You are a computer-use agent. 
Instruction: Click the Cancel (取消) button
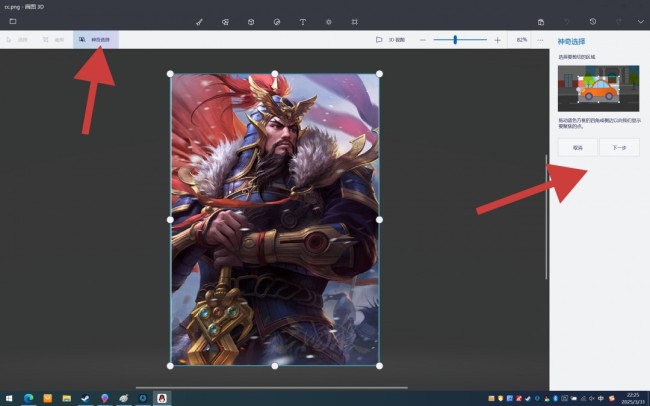pyautogui.click(x=577, y=148)
